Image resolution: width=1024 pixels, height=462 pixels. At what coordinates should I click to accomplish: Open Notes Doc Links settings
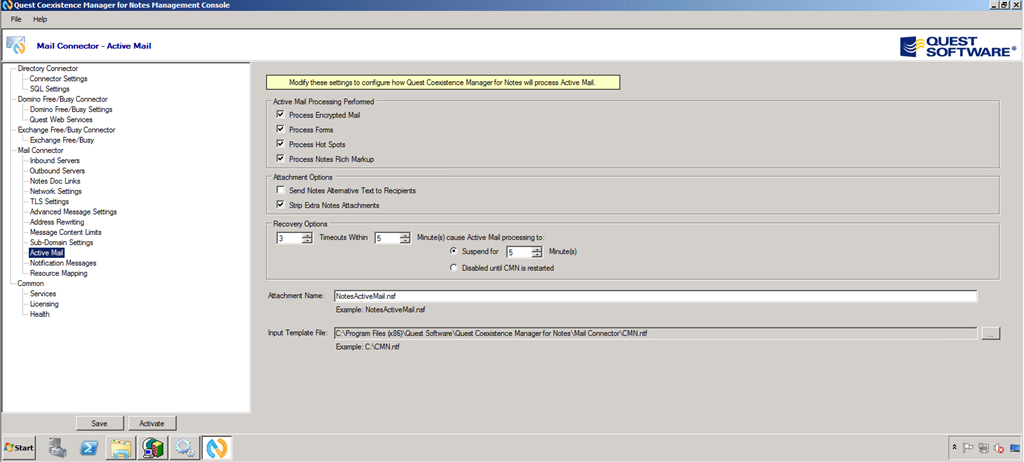click(55, 181)
